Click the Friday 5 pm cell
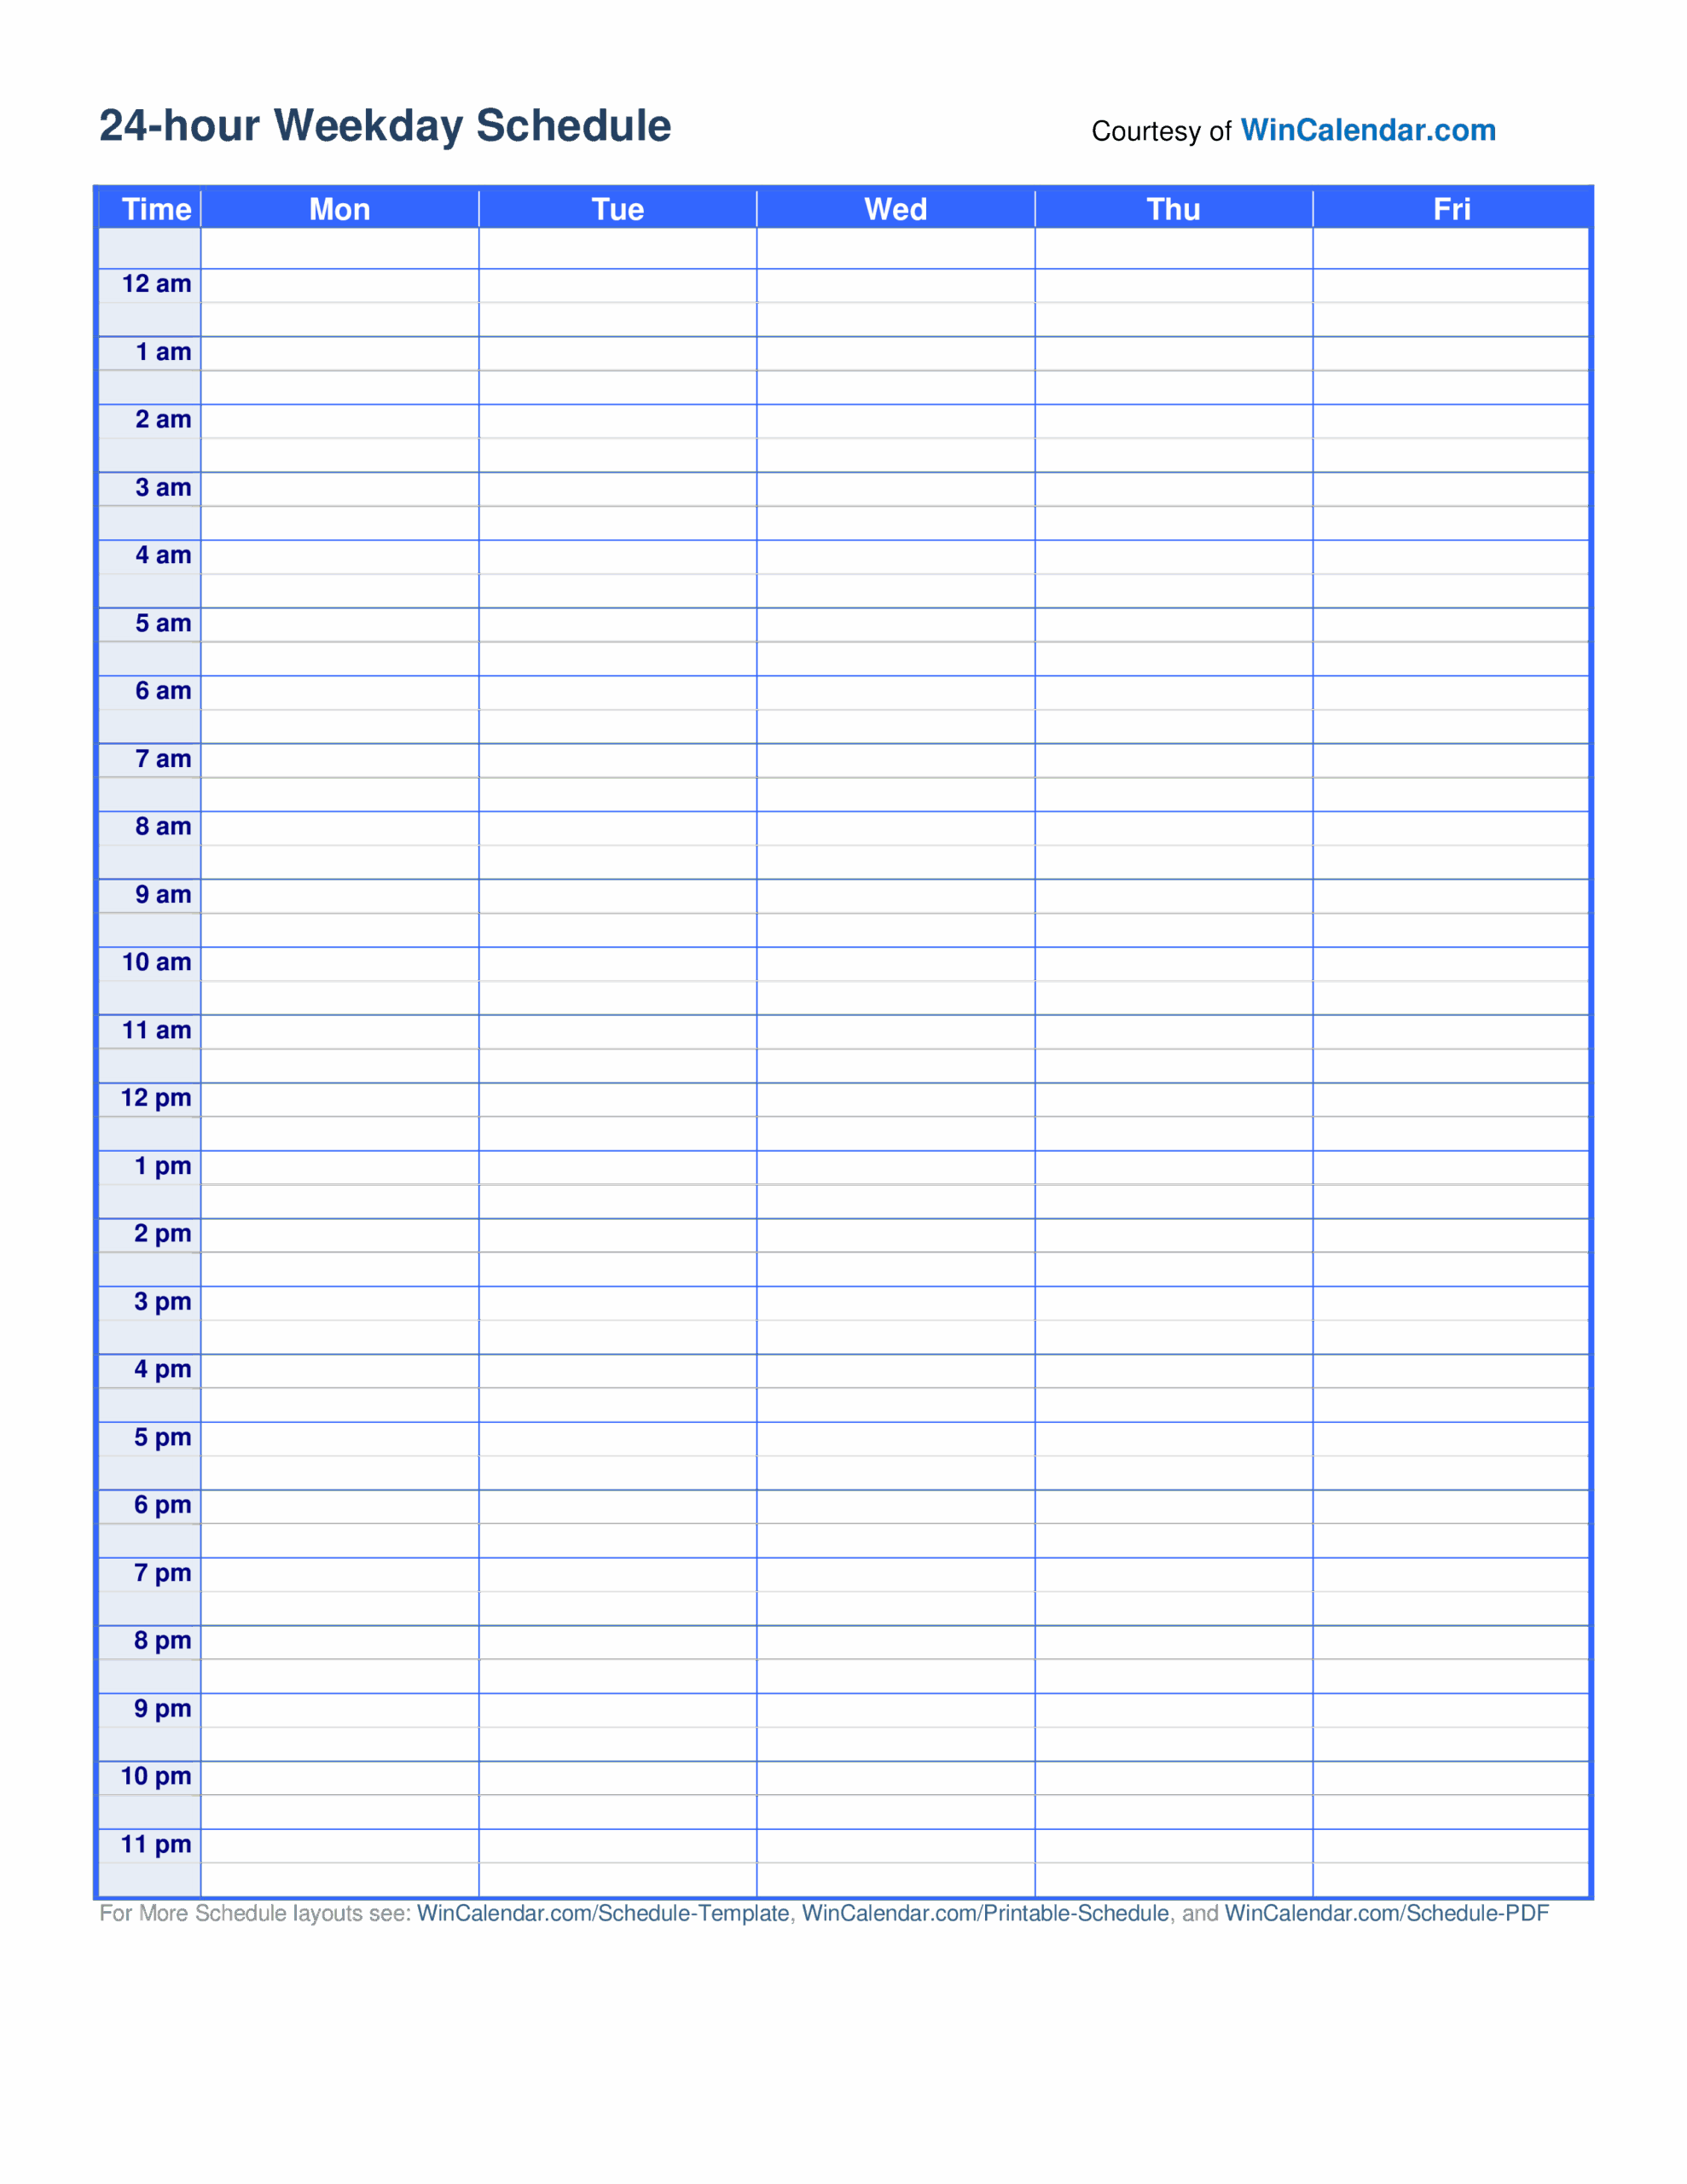 coord(1450,1439)
